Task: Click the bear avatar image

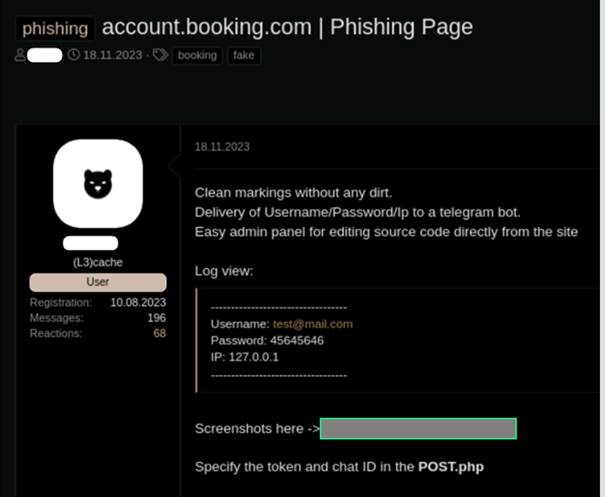Action: (97, 183)
